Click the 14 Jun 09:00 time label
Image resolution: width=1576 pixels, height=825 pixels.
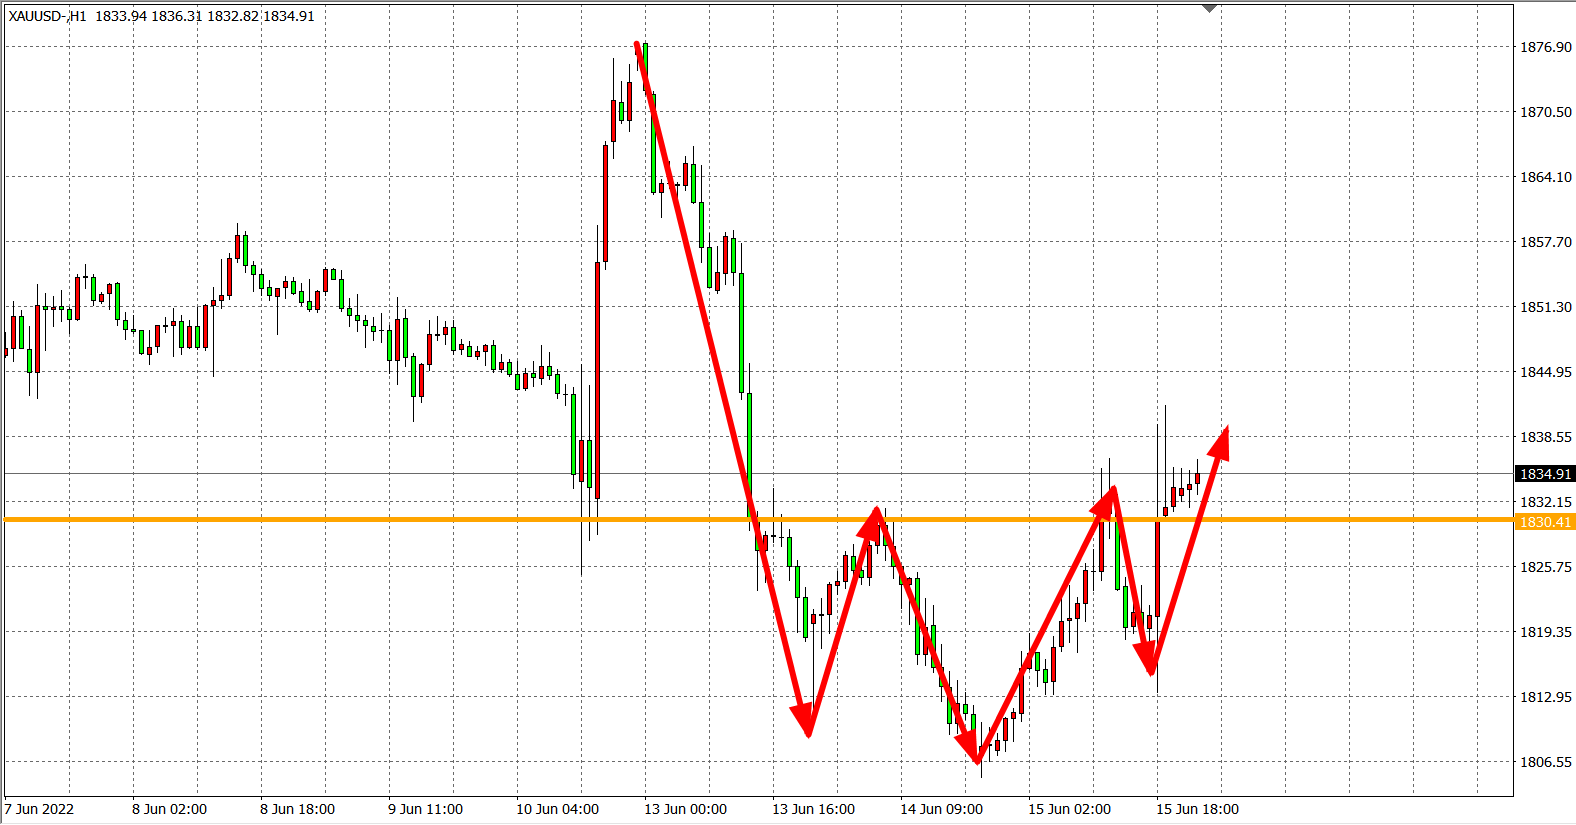point(941,809)
